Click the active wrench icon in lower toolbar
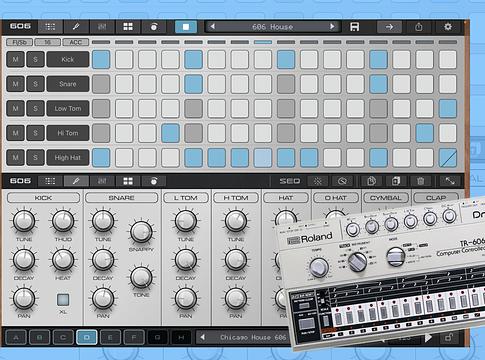 pyautogui.click(x=76, y=181)
